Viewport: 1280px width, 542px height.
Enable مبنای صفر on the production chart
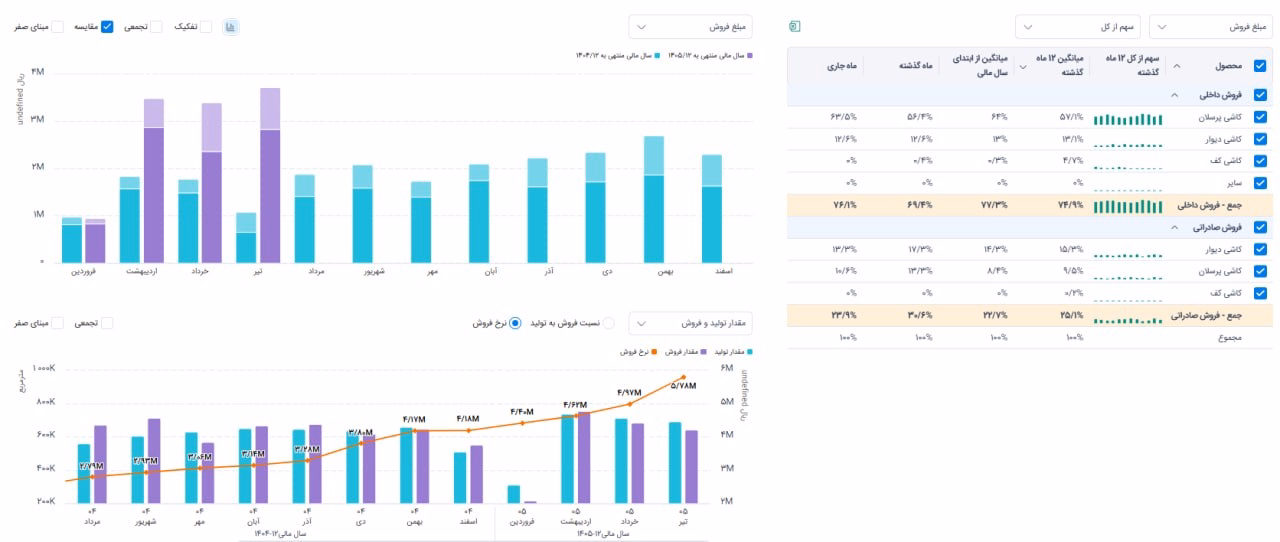click(57, 323)
